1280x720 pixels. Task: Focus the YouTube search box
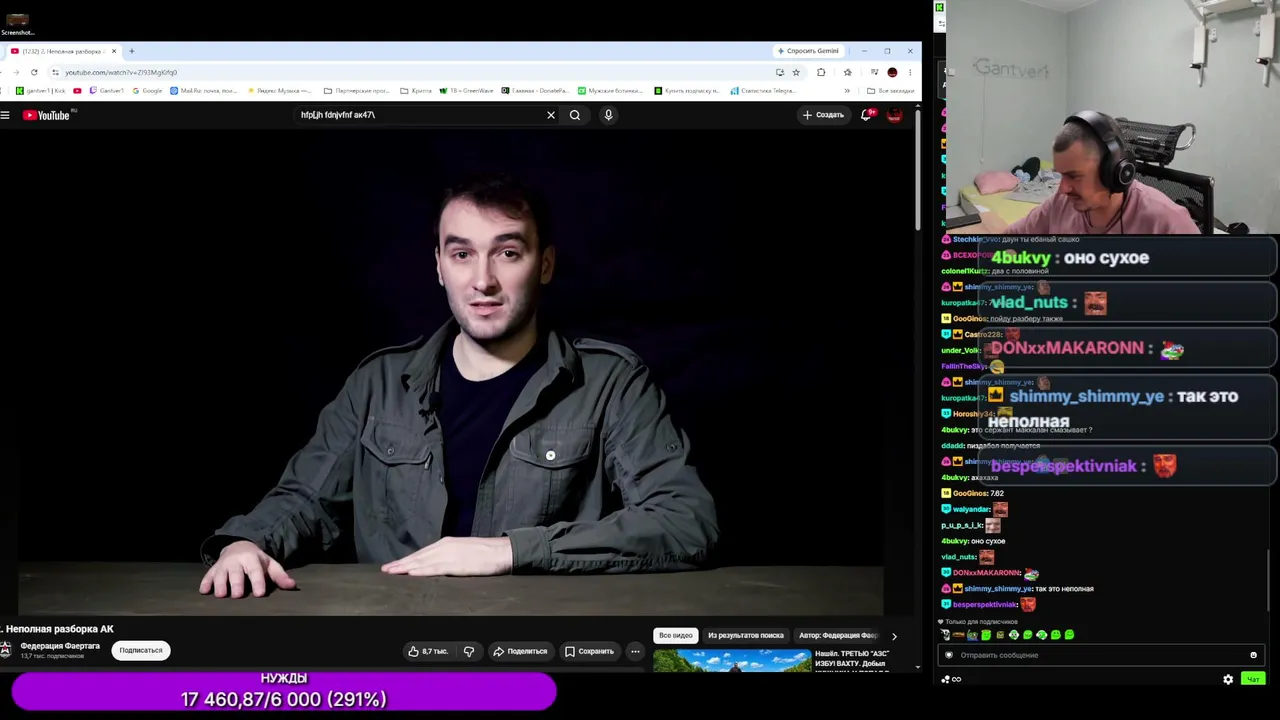(420, 115)
